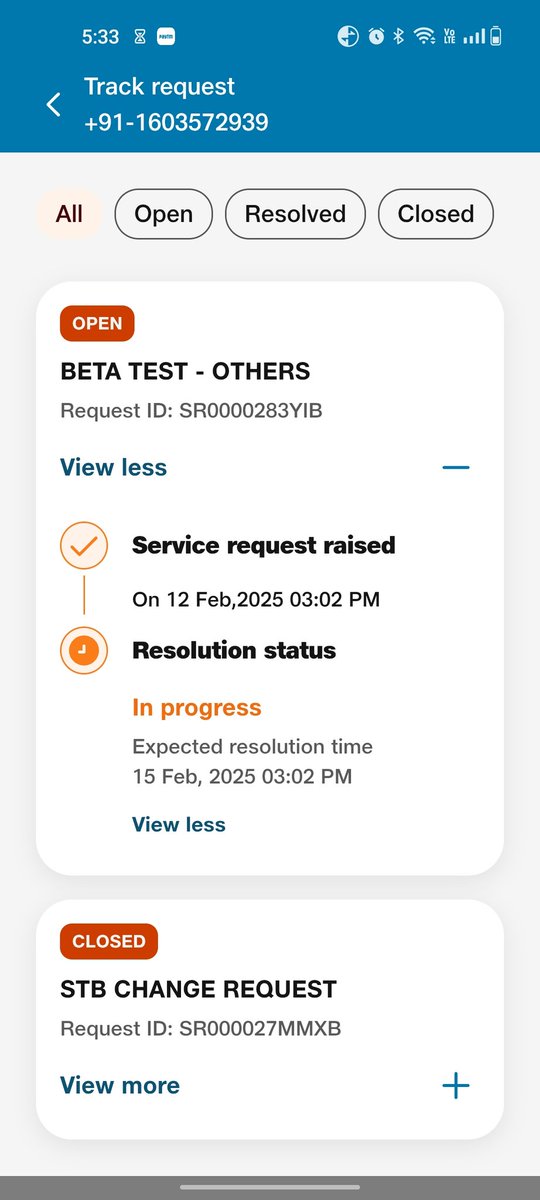This screenshot has height=1200, width=540.
Task: Select the All filter chip
Action: 69,214
